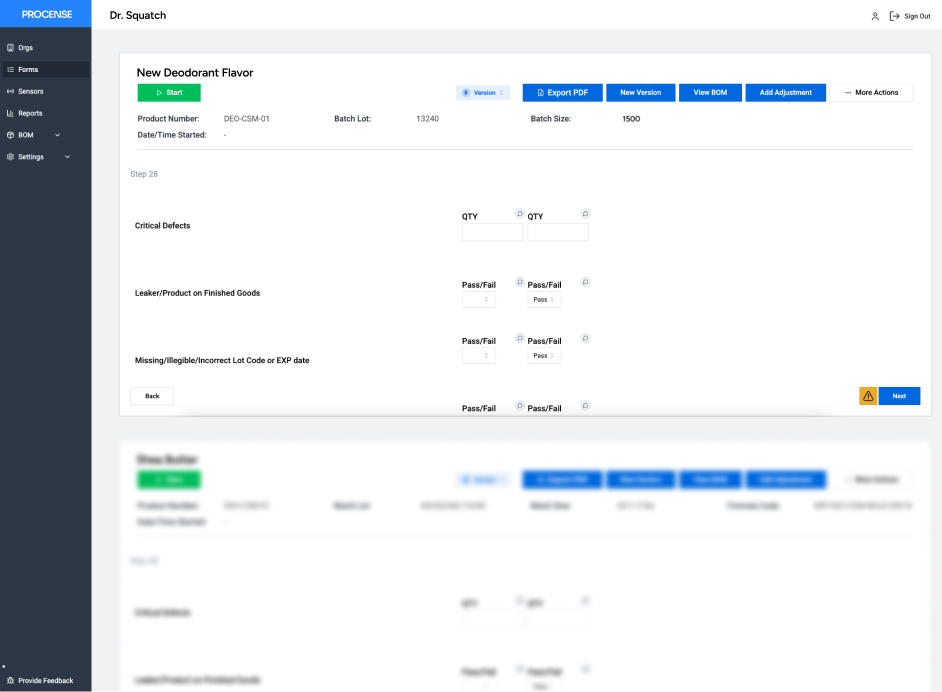
Task: Focus second Critical Defects QTY field
Action: tap(558, 232)
